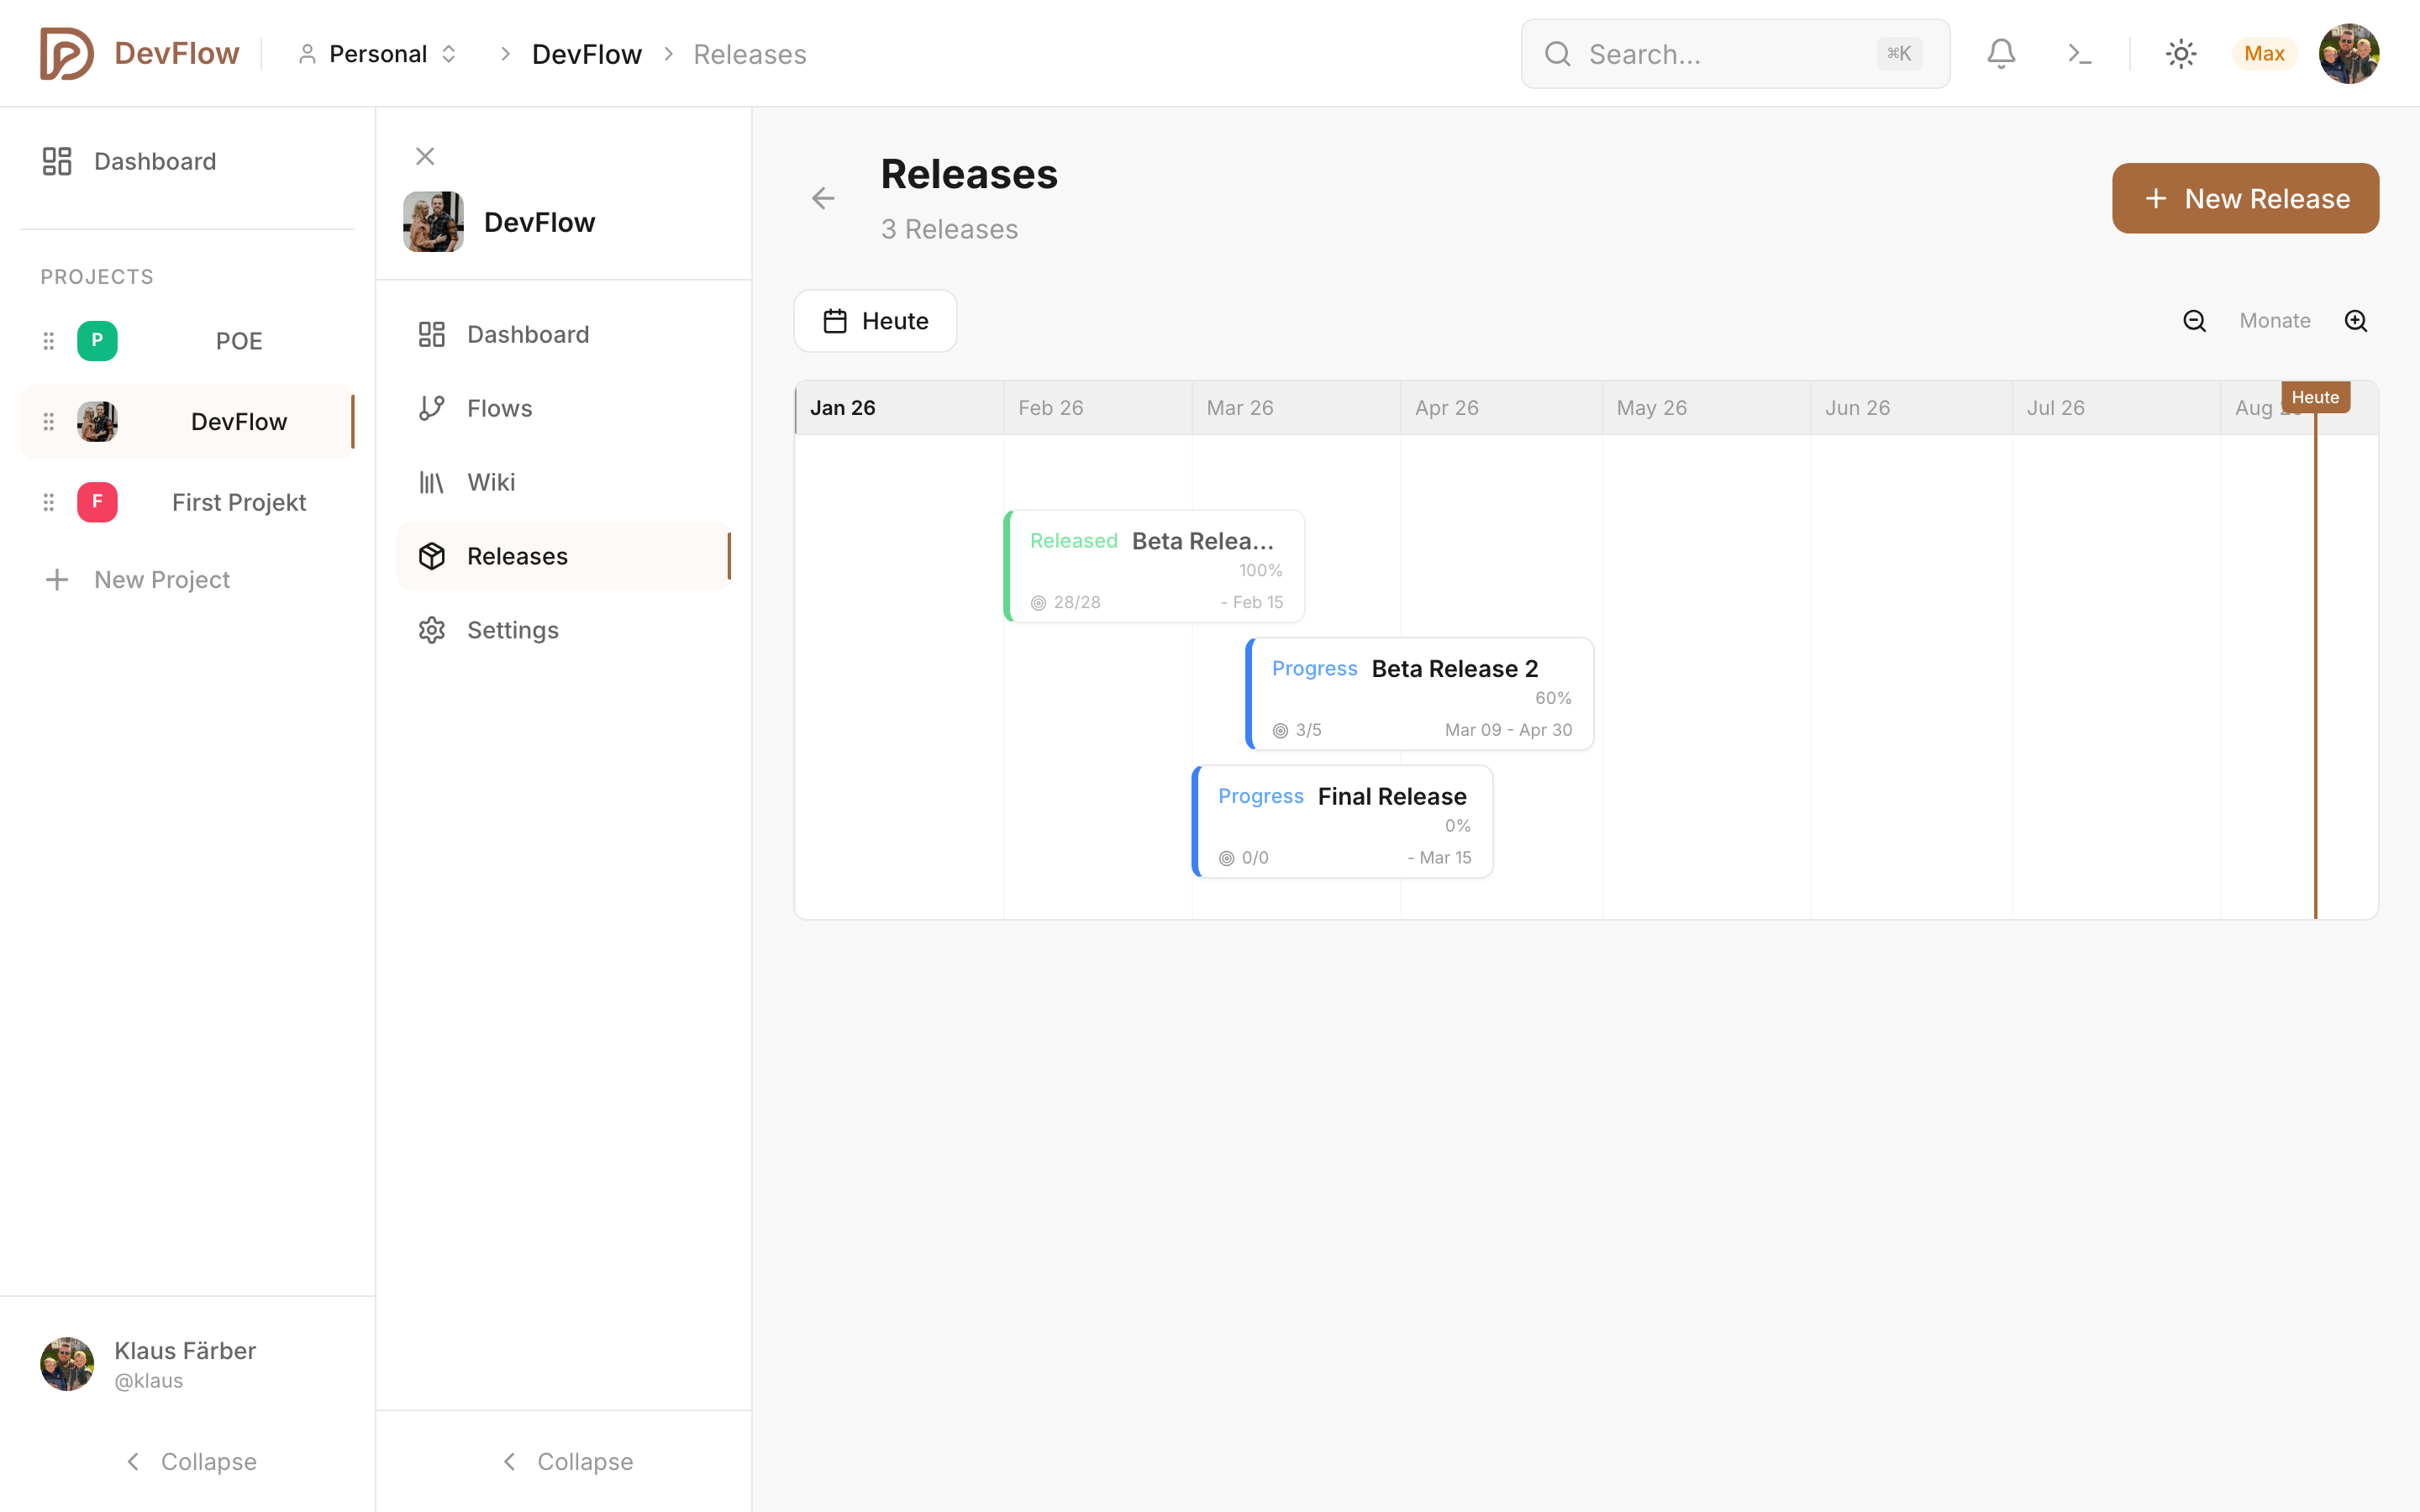Open the main Dashboard in left sidebar

187,161
